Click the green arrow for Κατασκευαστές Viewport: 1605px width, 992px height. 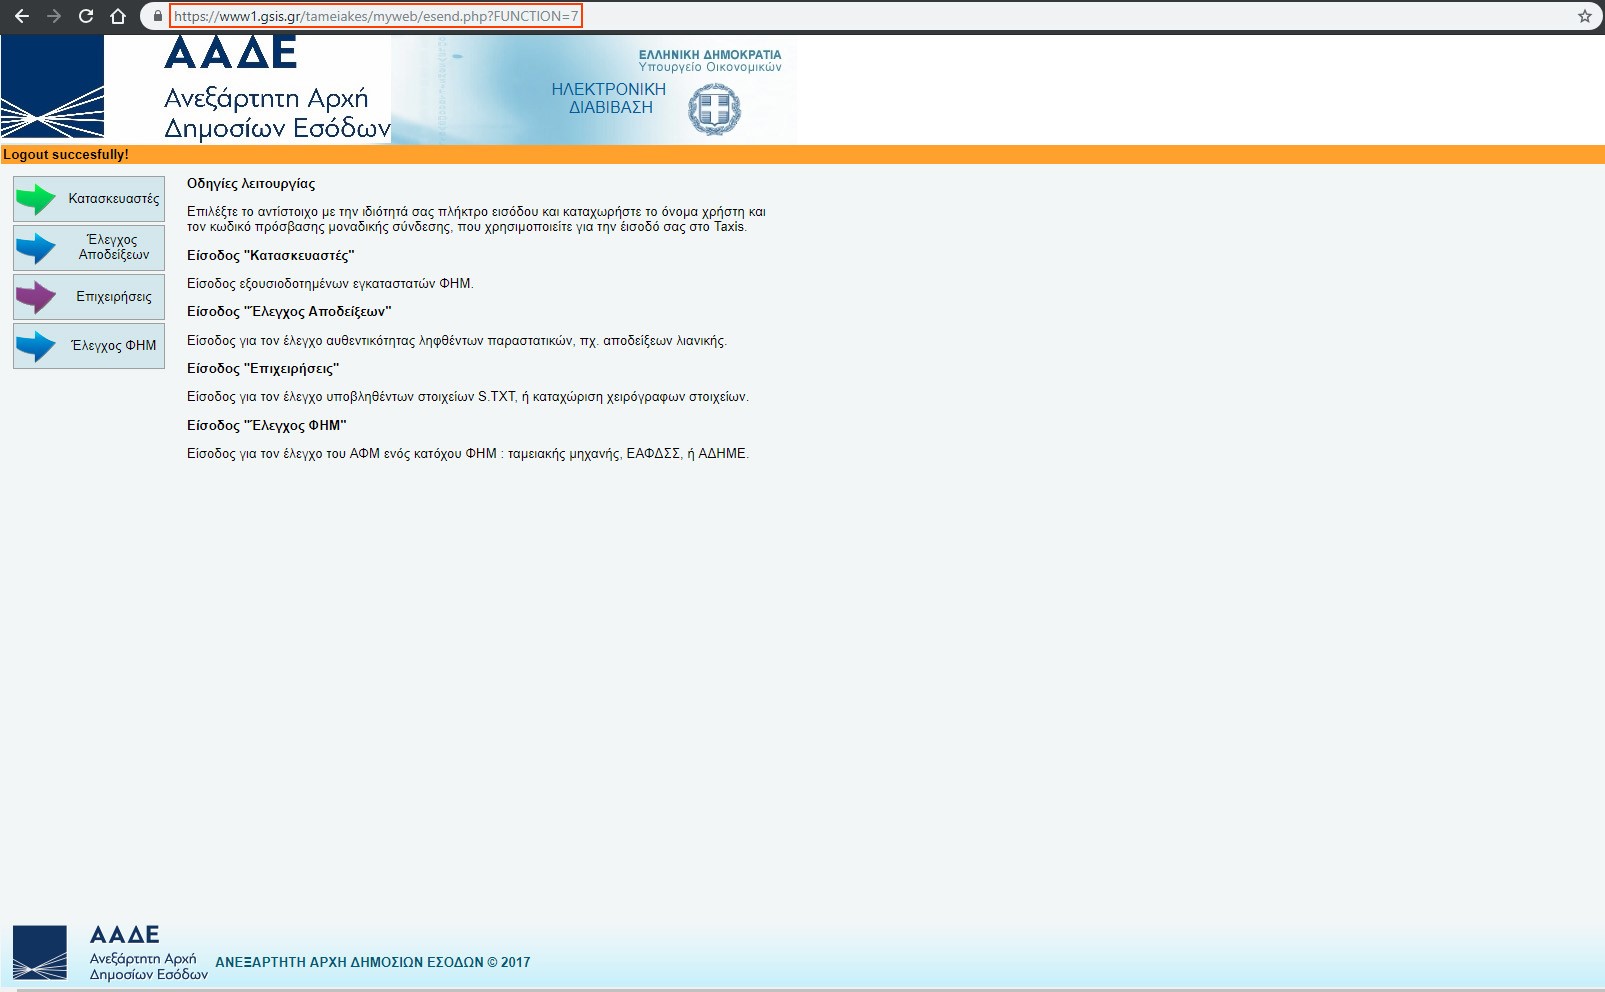37,199
